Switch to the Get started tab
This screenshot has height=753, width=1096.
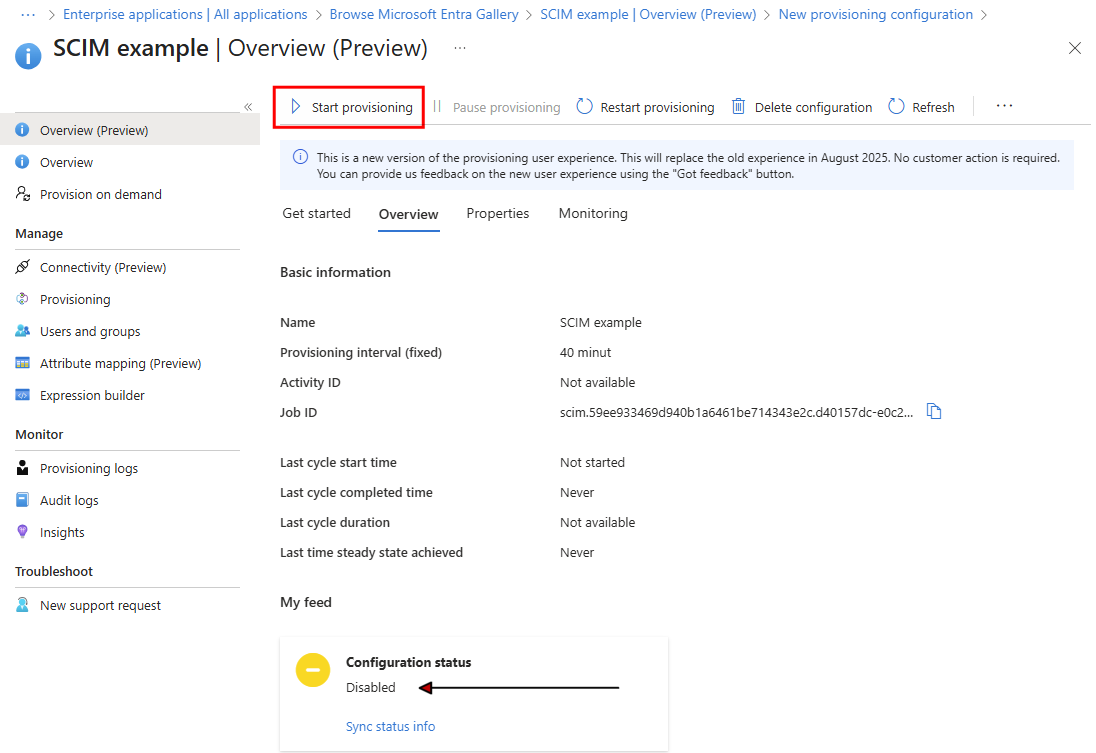pyautogui.click(x=317, y=213)
